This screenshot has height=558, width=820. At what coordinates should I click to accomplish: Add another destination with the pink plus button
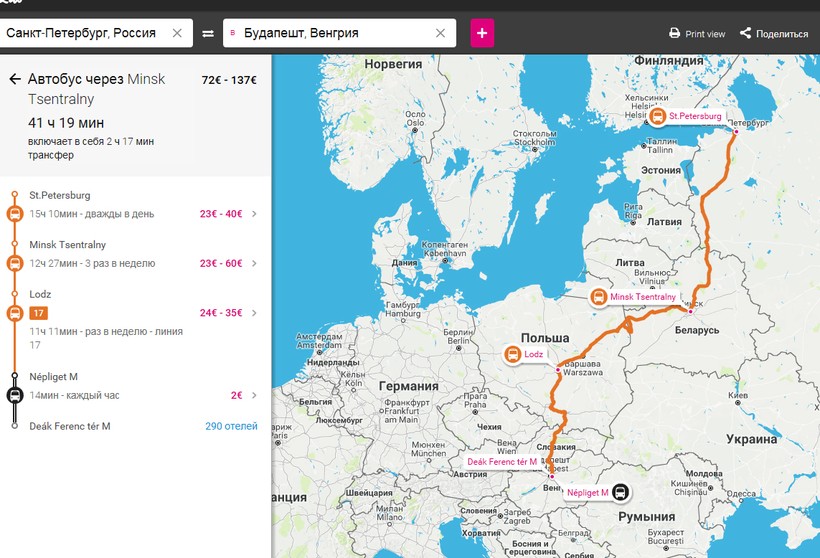click(482, 33)
